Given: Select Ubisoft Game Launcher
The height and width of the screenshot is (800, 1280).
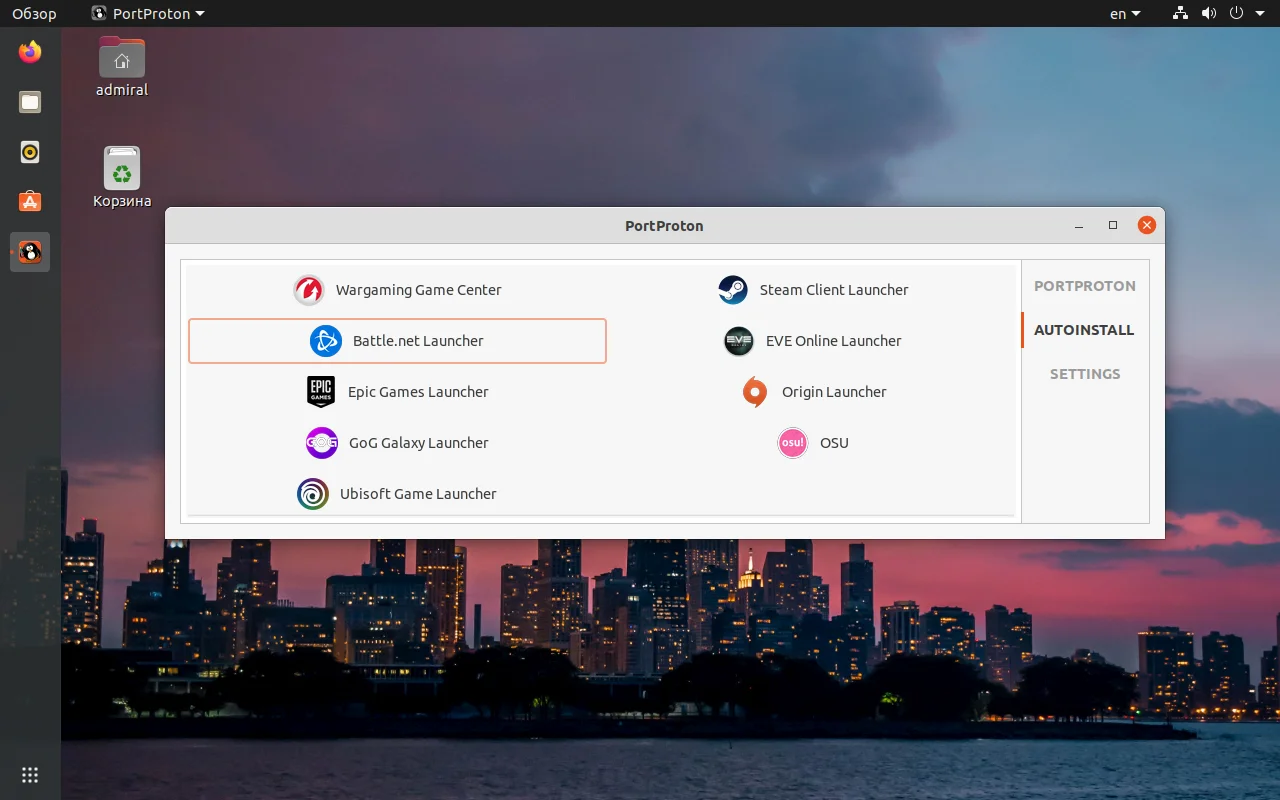Looking at the screenshot, I should pos(397,494).
